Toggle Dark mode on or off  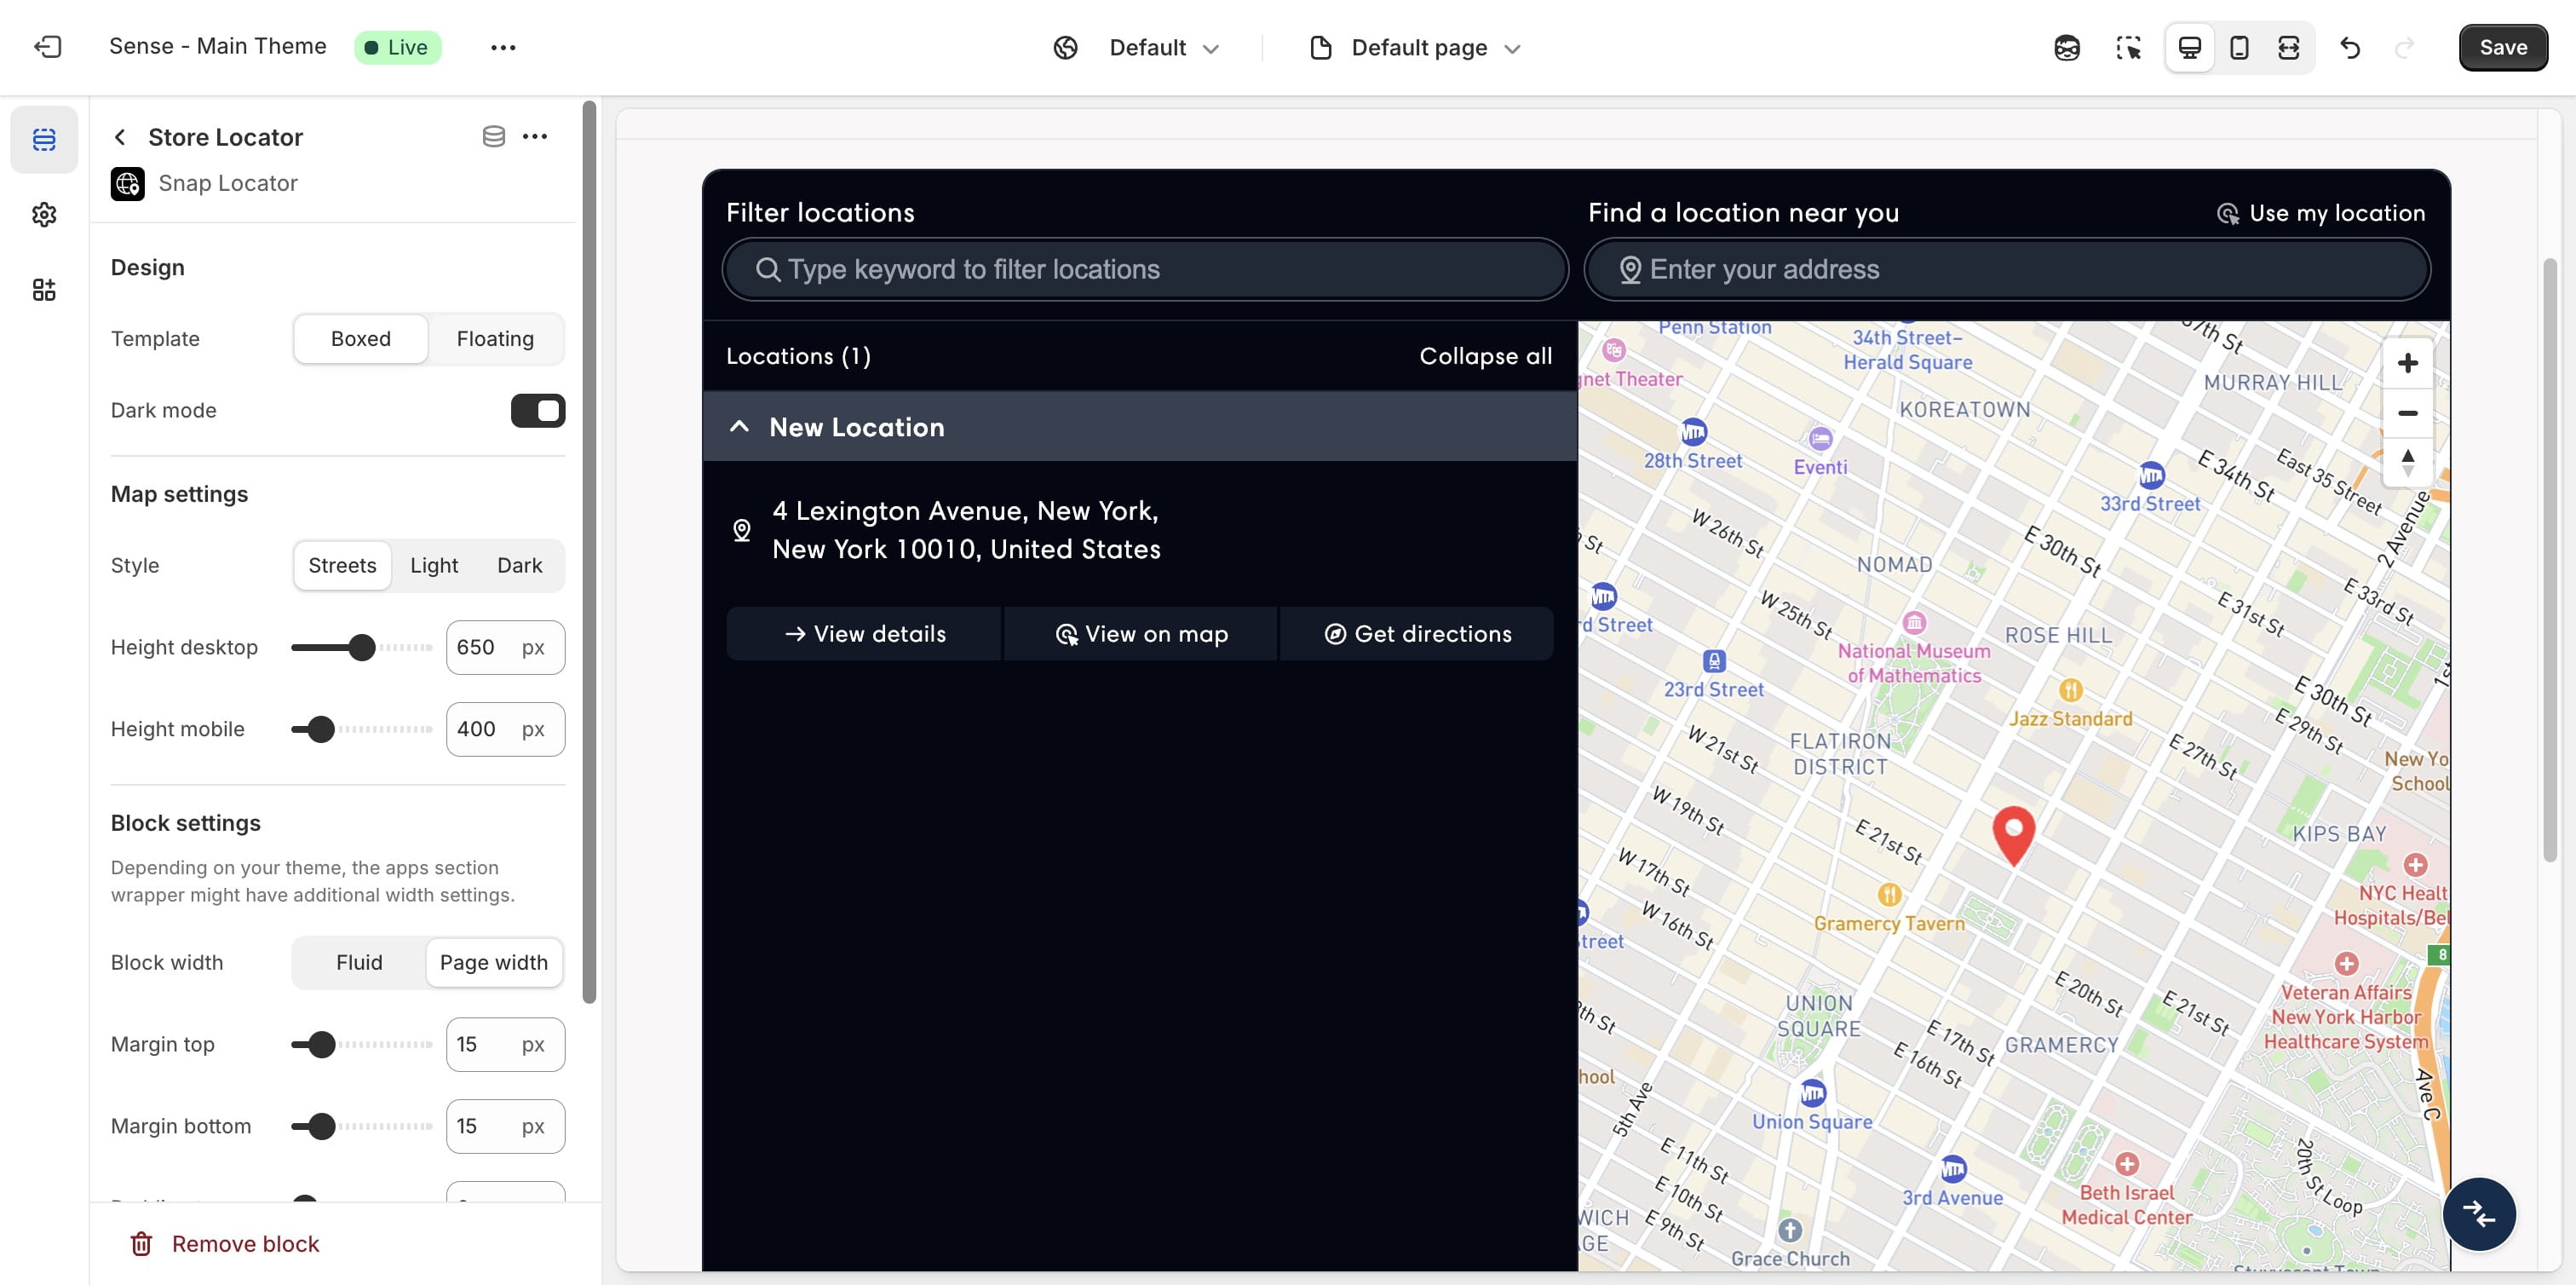538,410
